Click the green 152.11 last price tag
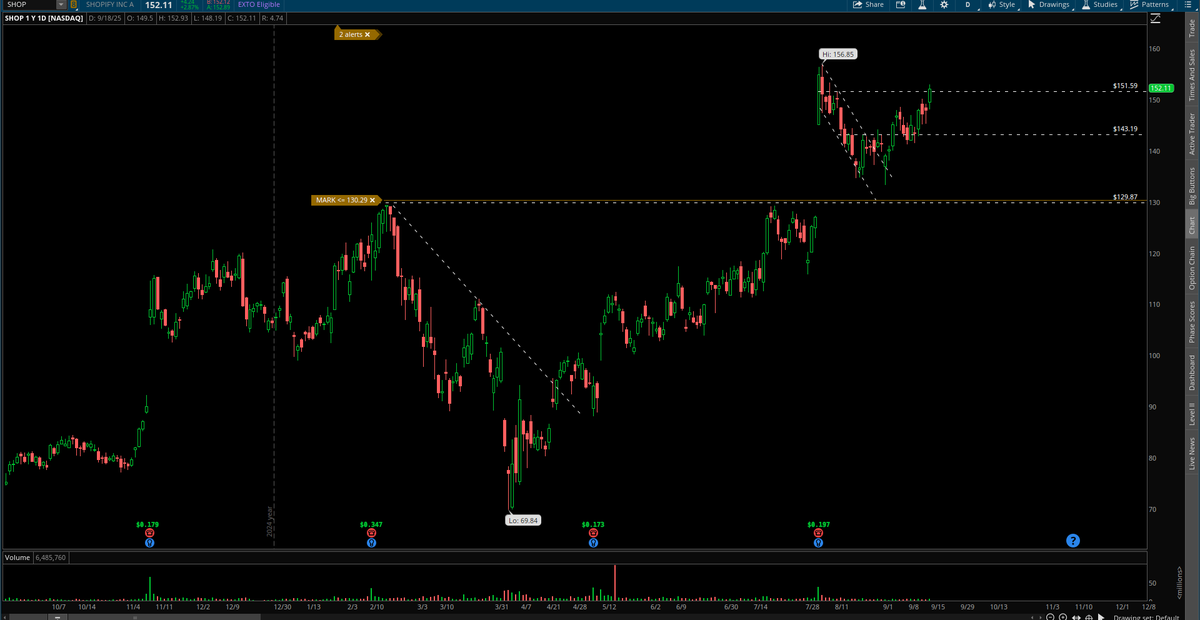Screen dimensions: 1200x620 pyautogui.click(x=1160, y=89)
